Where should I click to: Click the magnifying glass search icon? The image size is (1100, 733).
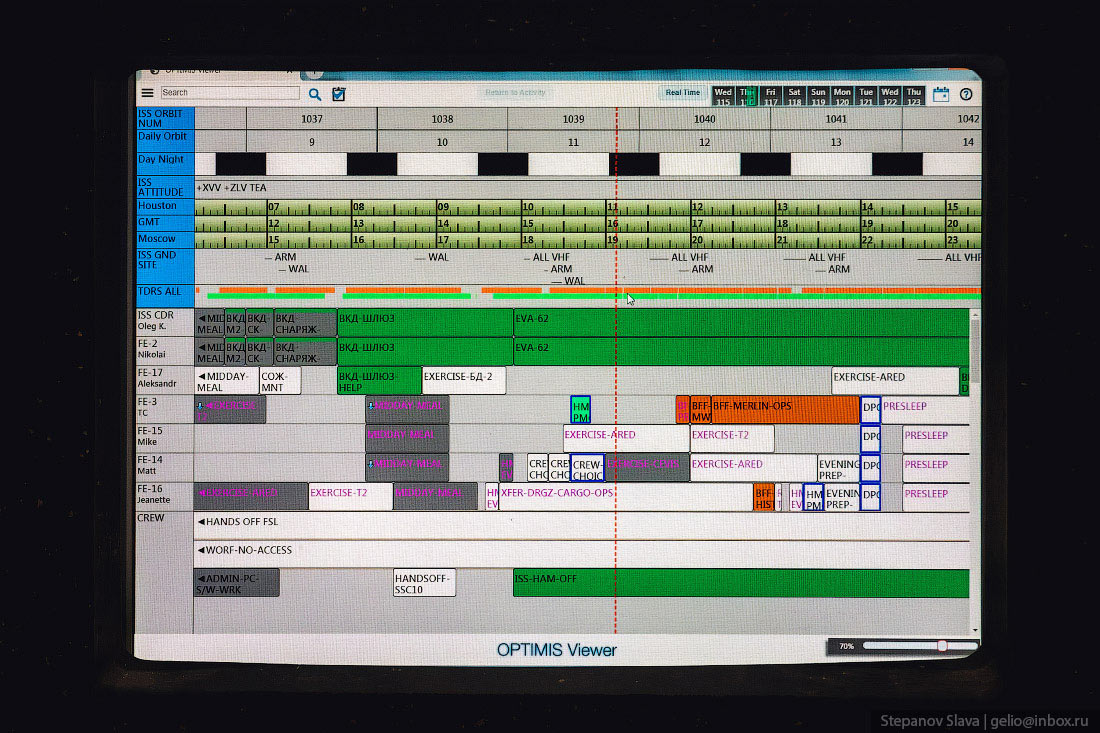tap(314, 94)
